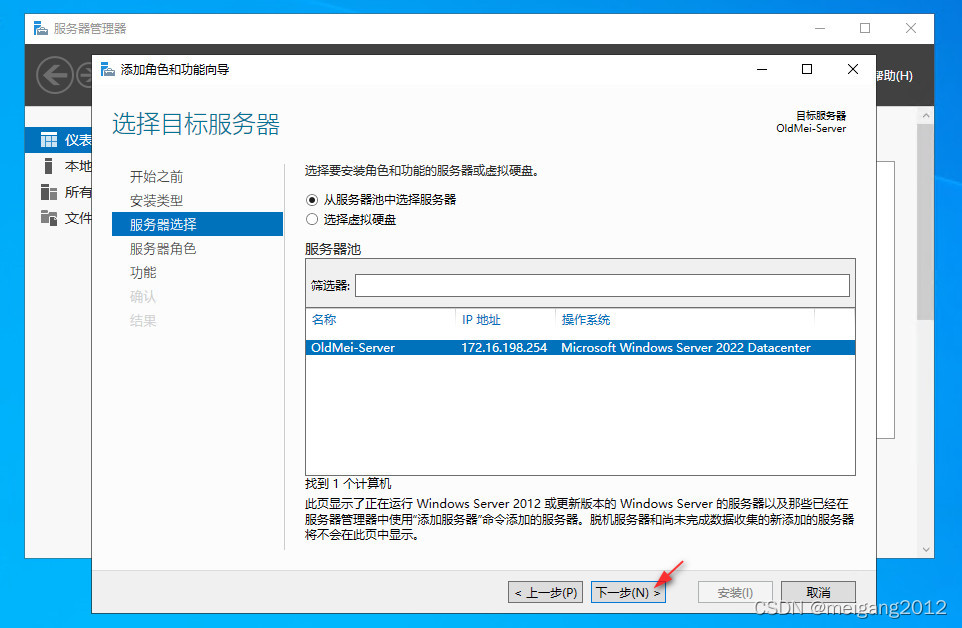The image size is (962, 628).
Task: Click the 取消 button
Action: pyautogui.click(x=818, y=592)
